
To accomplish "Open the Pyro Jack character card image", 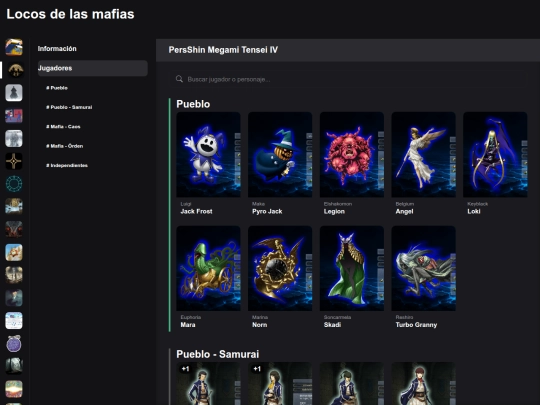I will (280, 154).
